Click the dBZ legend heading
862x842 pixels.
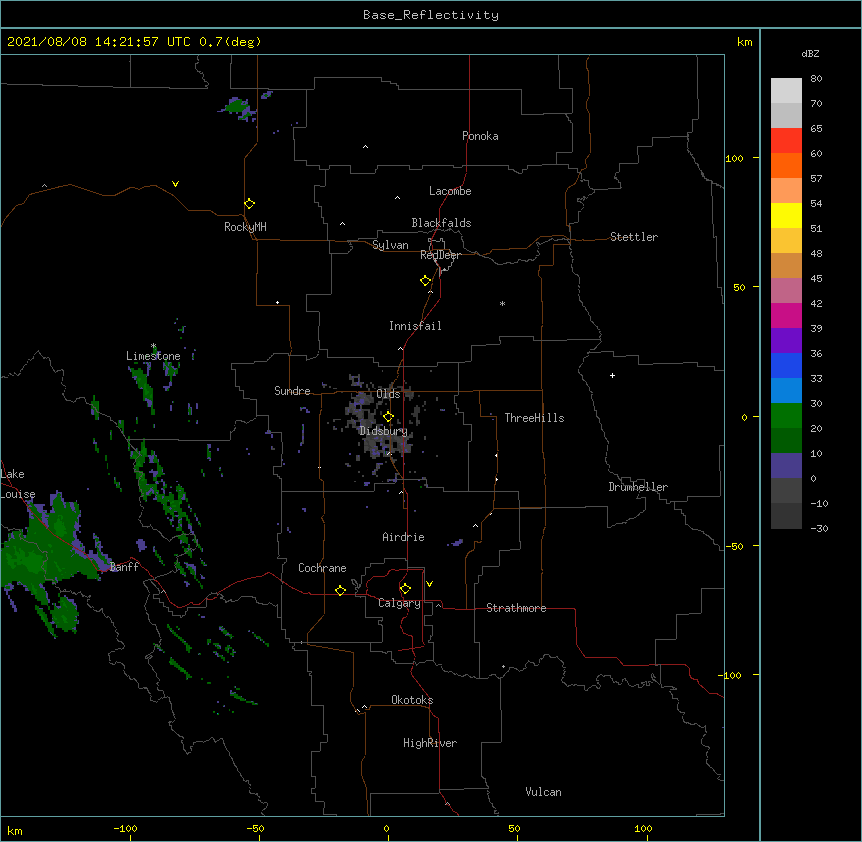coord(810,53)
